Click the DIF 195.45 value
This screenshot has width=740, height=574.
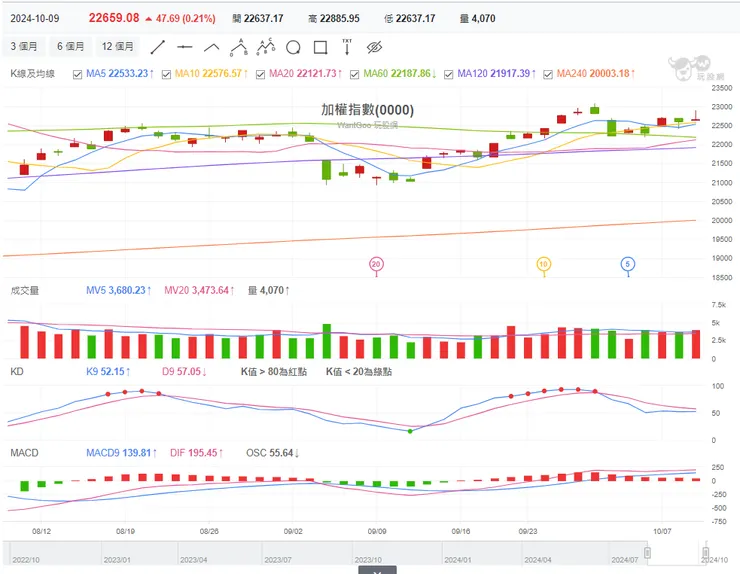pyautogui.click(x=196, y=453)
